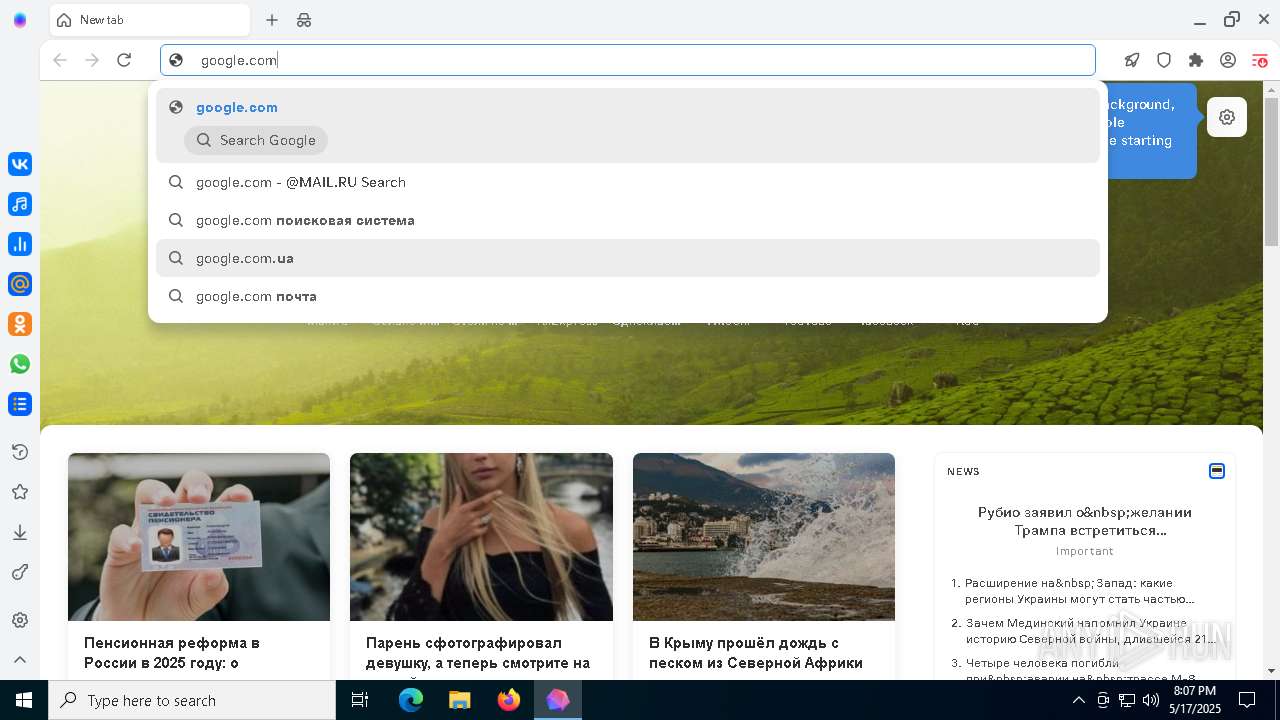The height and width of the screenshot is (720, 1280).
Task: Open new tab page customization gear
Action: (x=1227, y=117)
